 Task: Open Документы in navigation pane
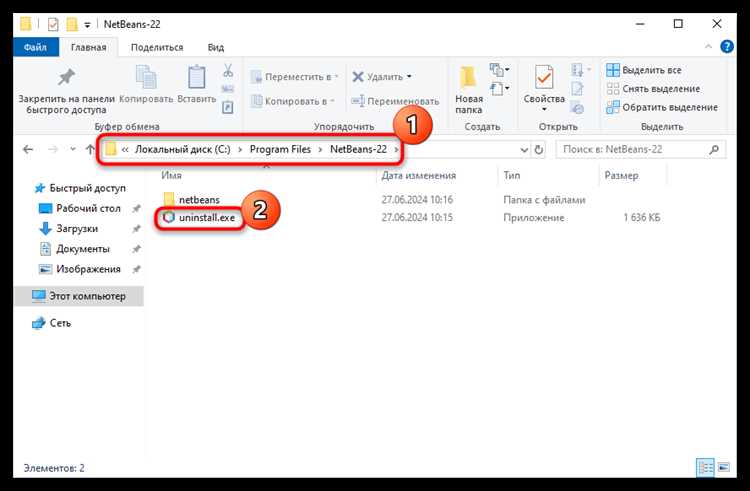(75, 249)
